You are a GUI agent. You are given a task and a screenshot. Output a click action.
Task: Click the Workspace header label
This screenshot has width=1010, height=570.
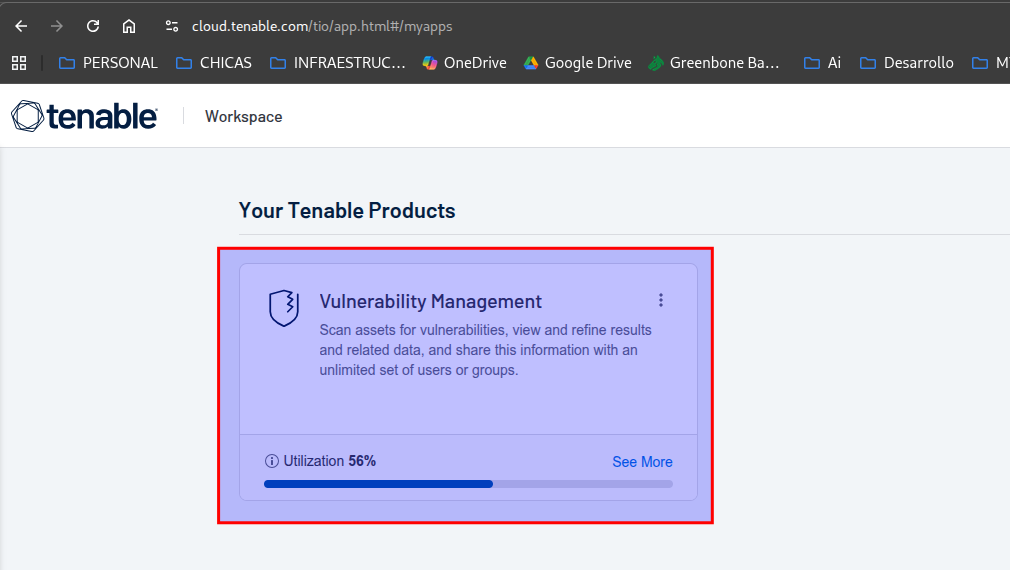pos(243,117)
